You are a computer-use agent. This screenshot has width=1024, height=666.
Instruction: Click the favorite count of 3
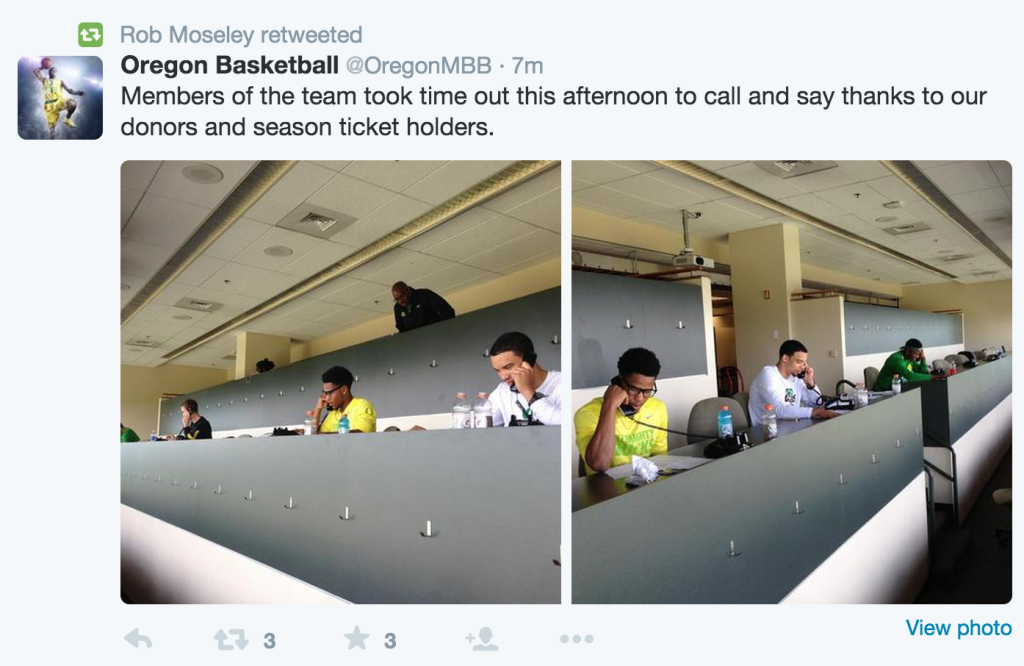tap(390, 641)
